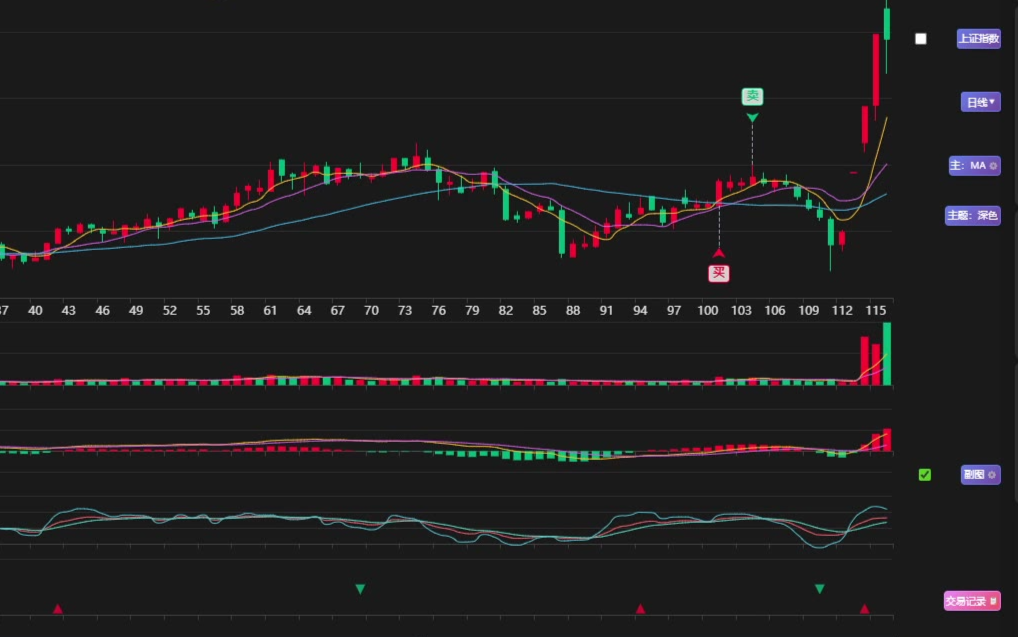
Task: Select red up arrow above 买 label
Action: point(719,253)
